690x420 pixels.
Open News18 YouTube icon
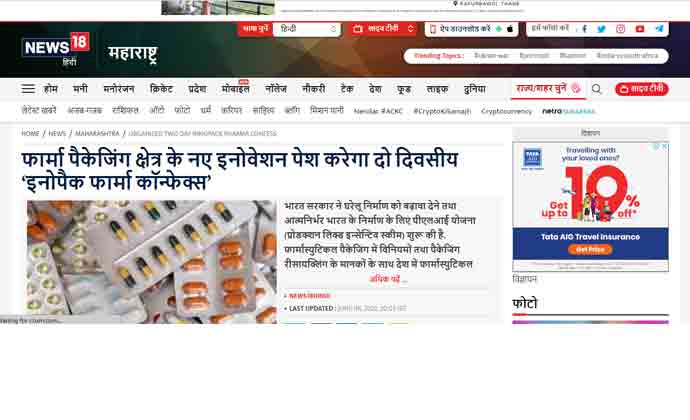tap(640, 29)
